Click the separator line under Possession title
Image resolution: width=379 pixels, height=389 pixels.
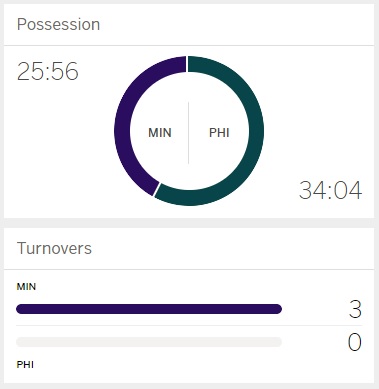pos(189,45)
